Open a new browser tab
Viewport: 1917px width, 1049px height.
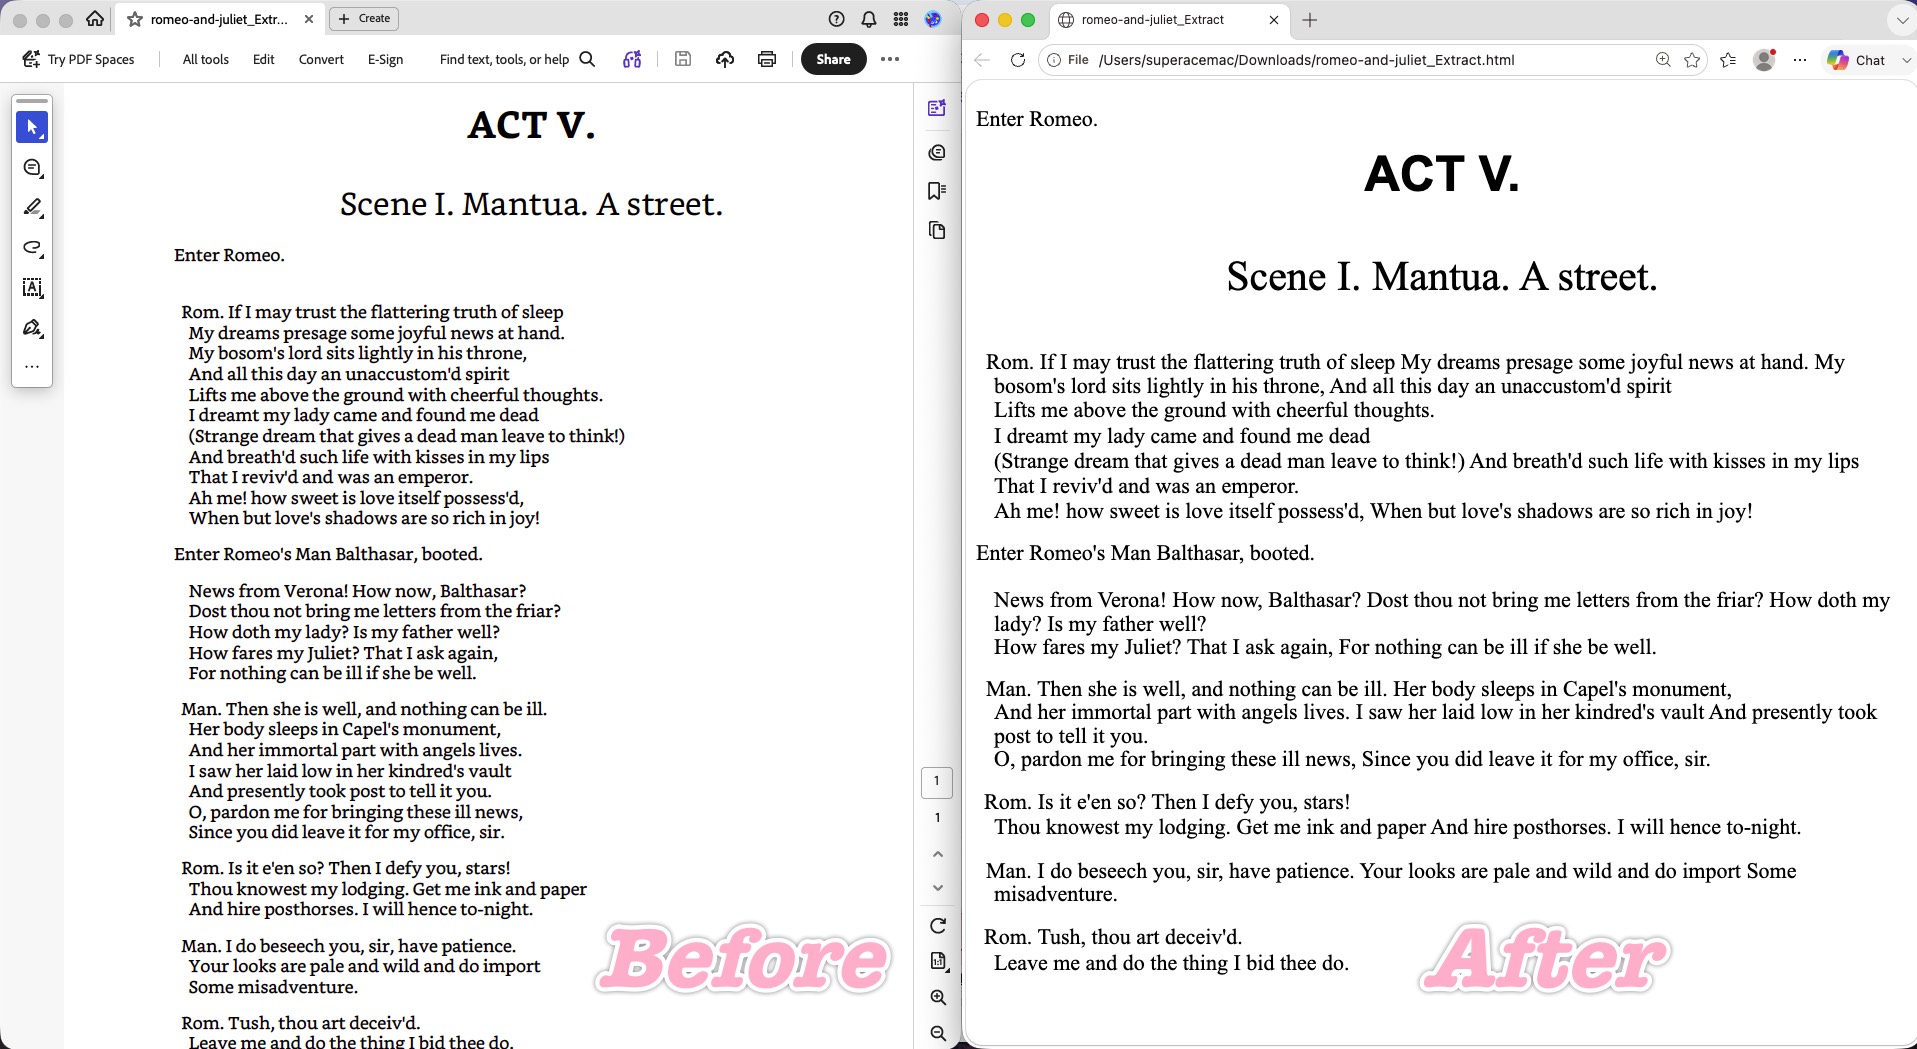[1310, 20]
